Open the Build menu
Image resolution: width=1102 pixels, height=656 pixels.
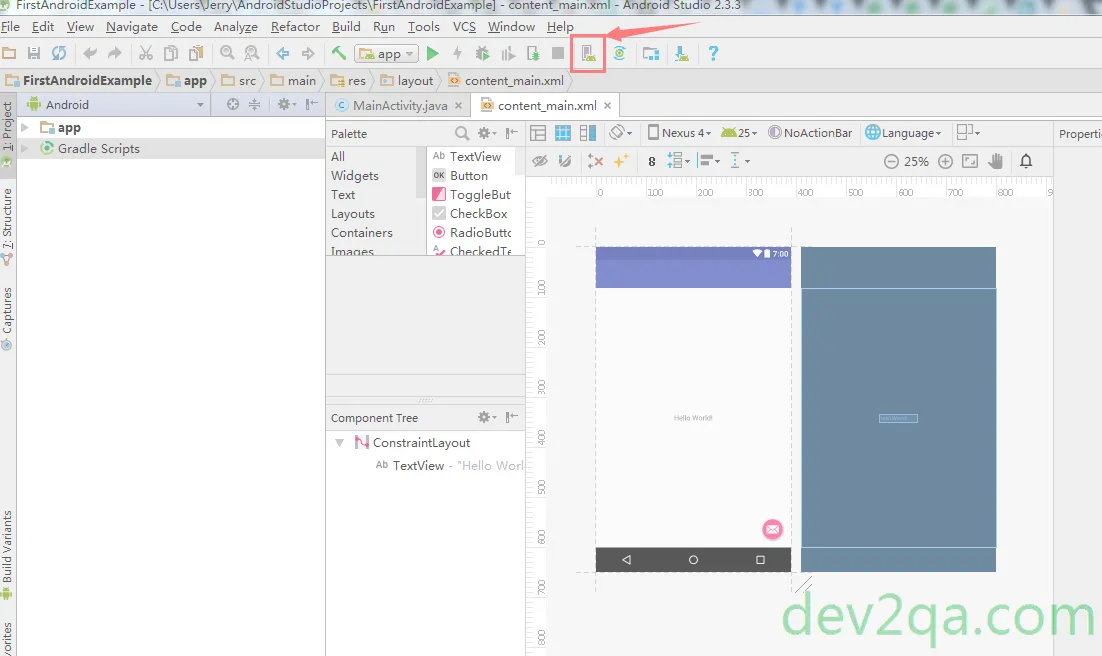click(x=346, y=27)
